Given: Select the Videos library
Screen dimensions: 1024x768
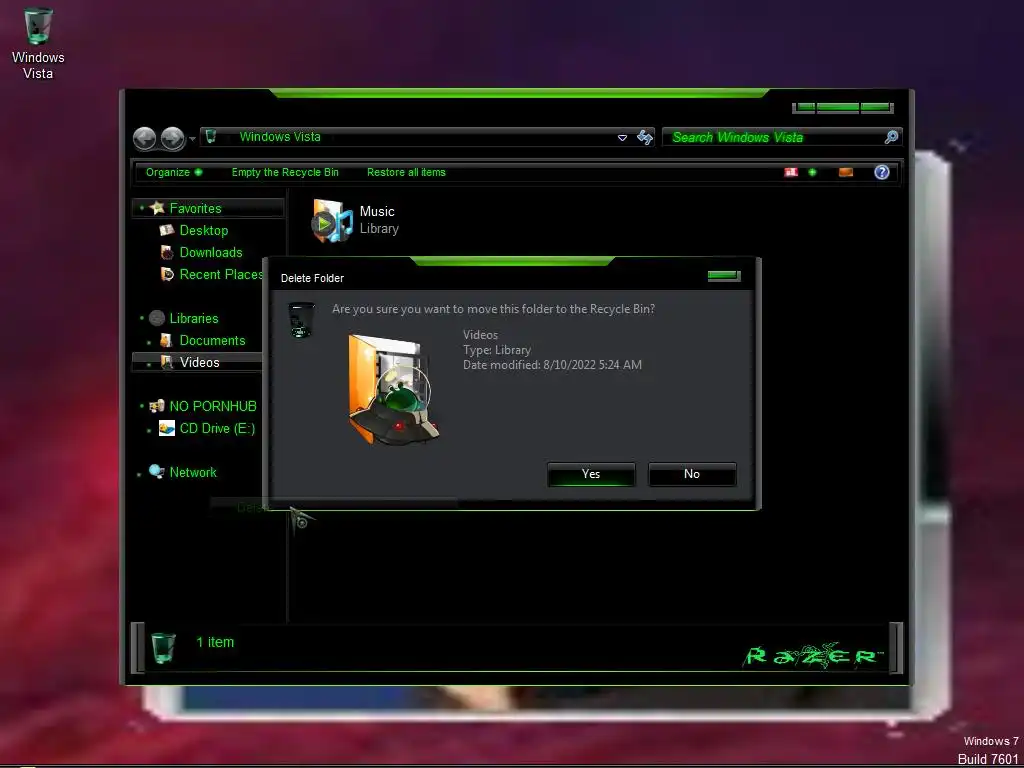Looking at the screenshot, I should [x=199, y=362].
